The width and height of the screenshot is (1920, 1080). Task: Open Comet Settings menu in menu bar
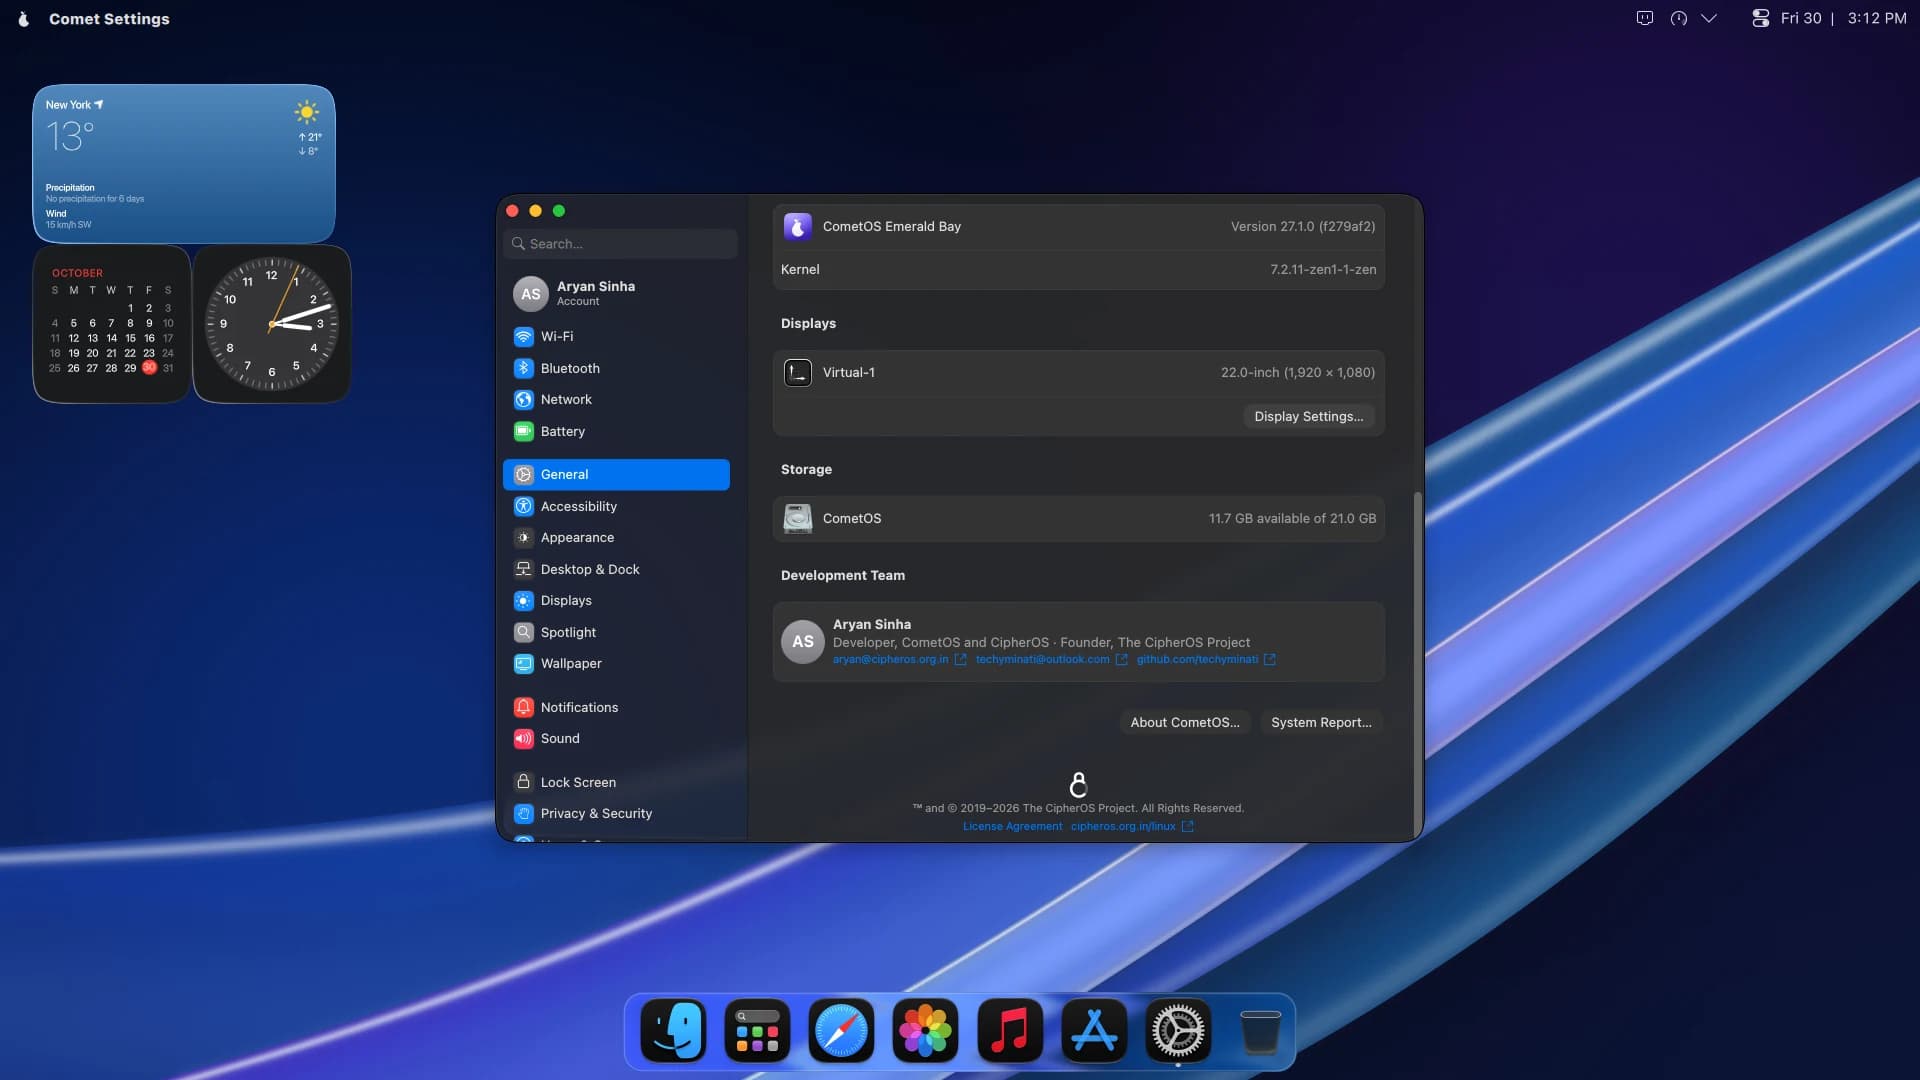[x=109, y=19]
